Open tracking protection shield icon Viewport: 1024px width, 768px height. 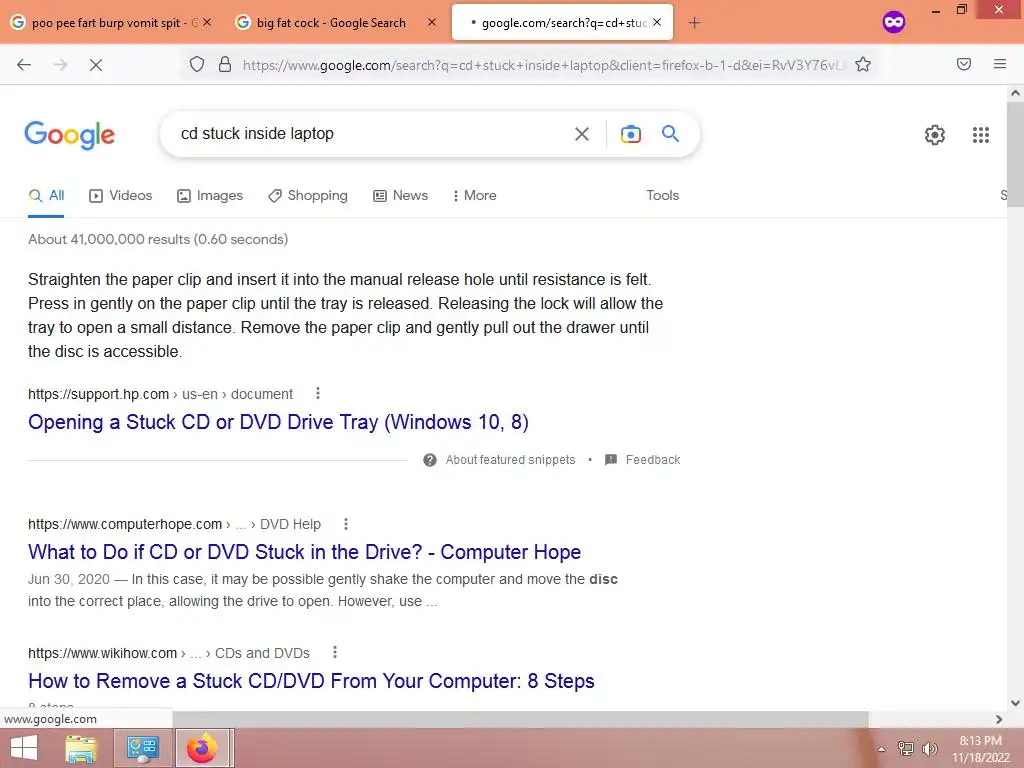(x=197, y=64)
